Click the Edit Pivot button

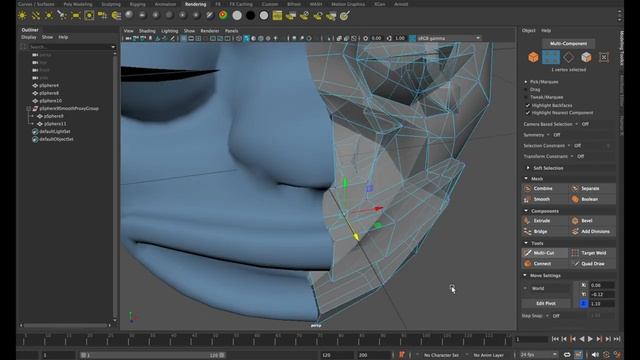546,303
